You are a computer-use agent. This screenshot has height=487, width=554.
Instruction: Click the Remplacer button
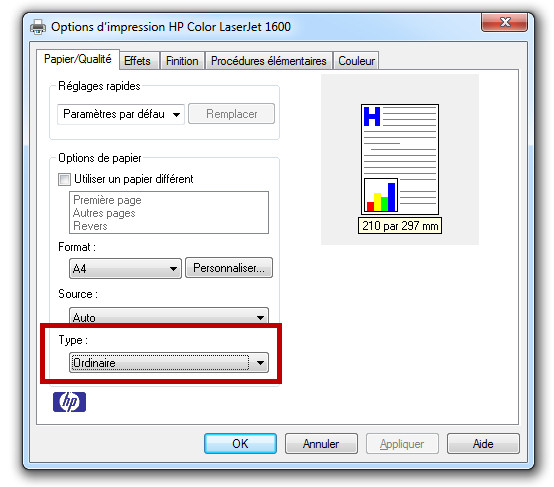[x=232, y=114]
